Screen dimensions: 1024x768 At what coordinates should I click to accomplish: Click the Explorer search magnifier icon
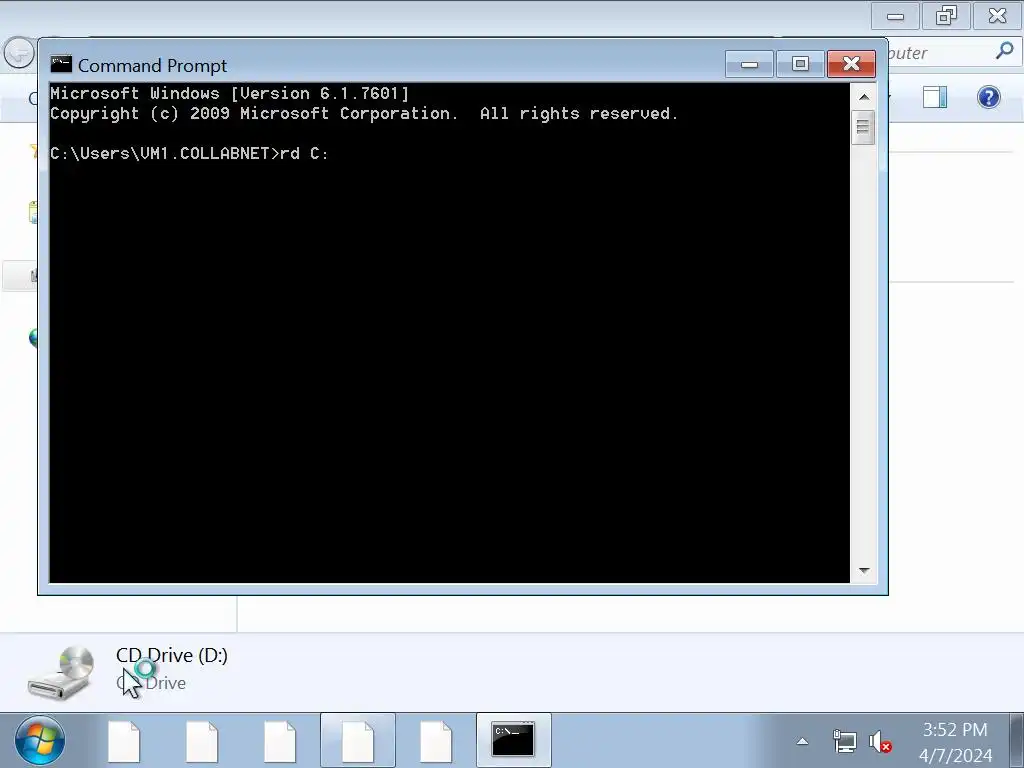[x=1004, y=51]
